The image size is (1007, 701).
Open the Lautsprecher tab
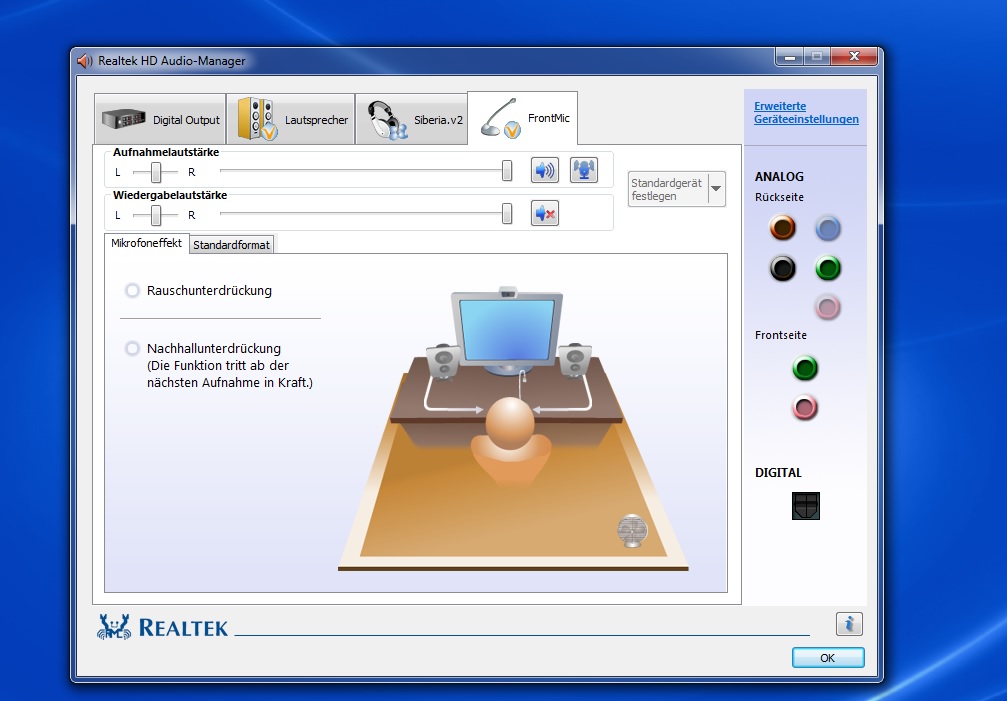pyautogui.click(x=291, y=119)
